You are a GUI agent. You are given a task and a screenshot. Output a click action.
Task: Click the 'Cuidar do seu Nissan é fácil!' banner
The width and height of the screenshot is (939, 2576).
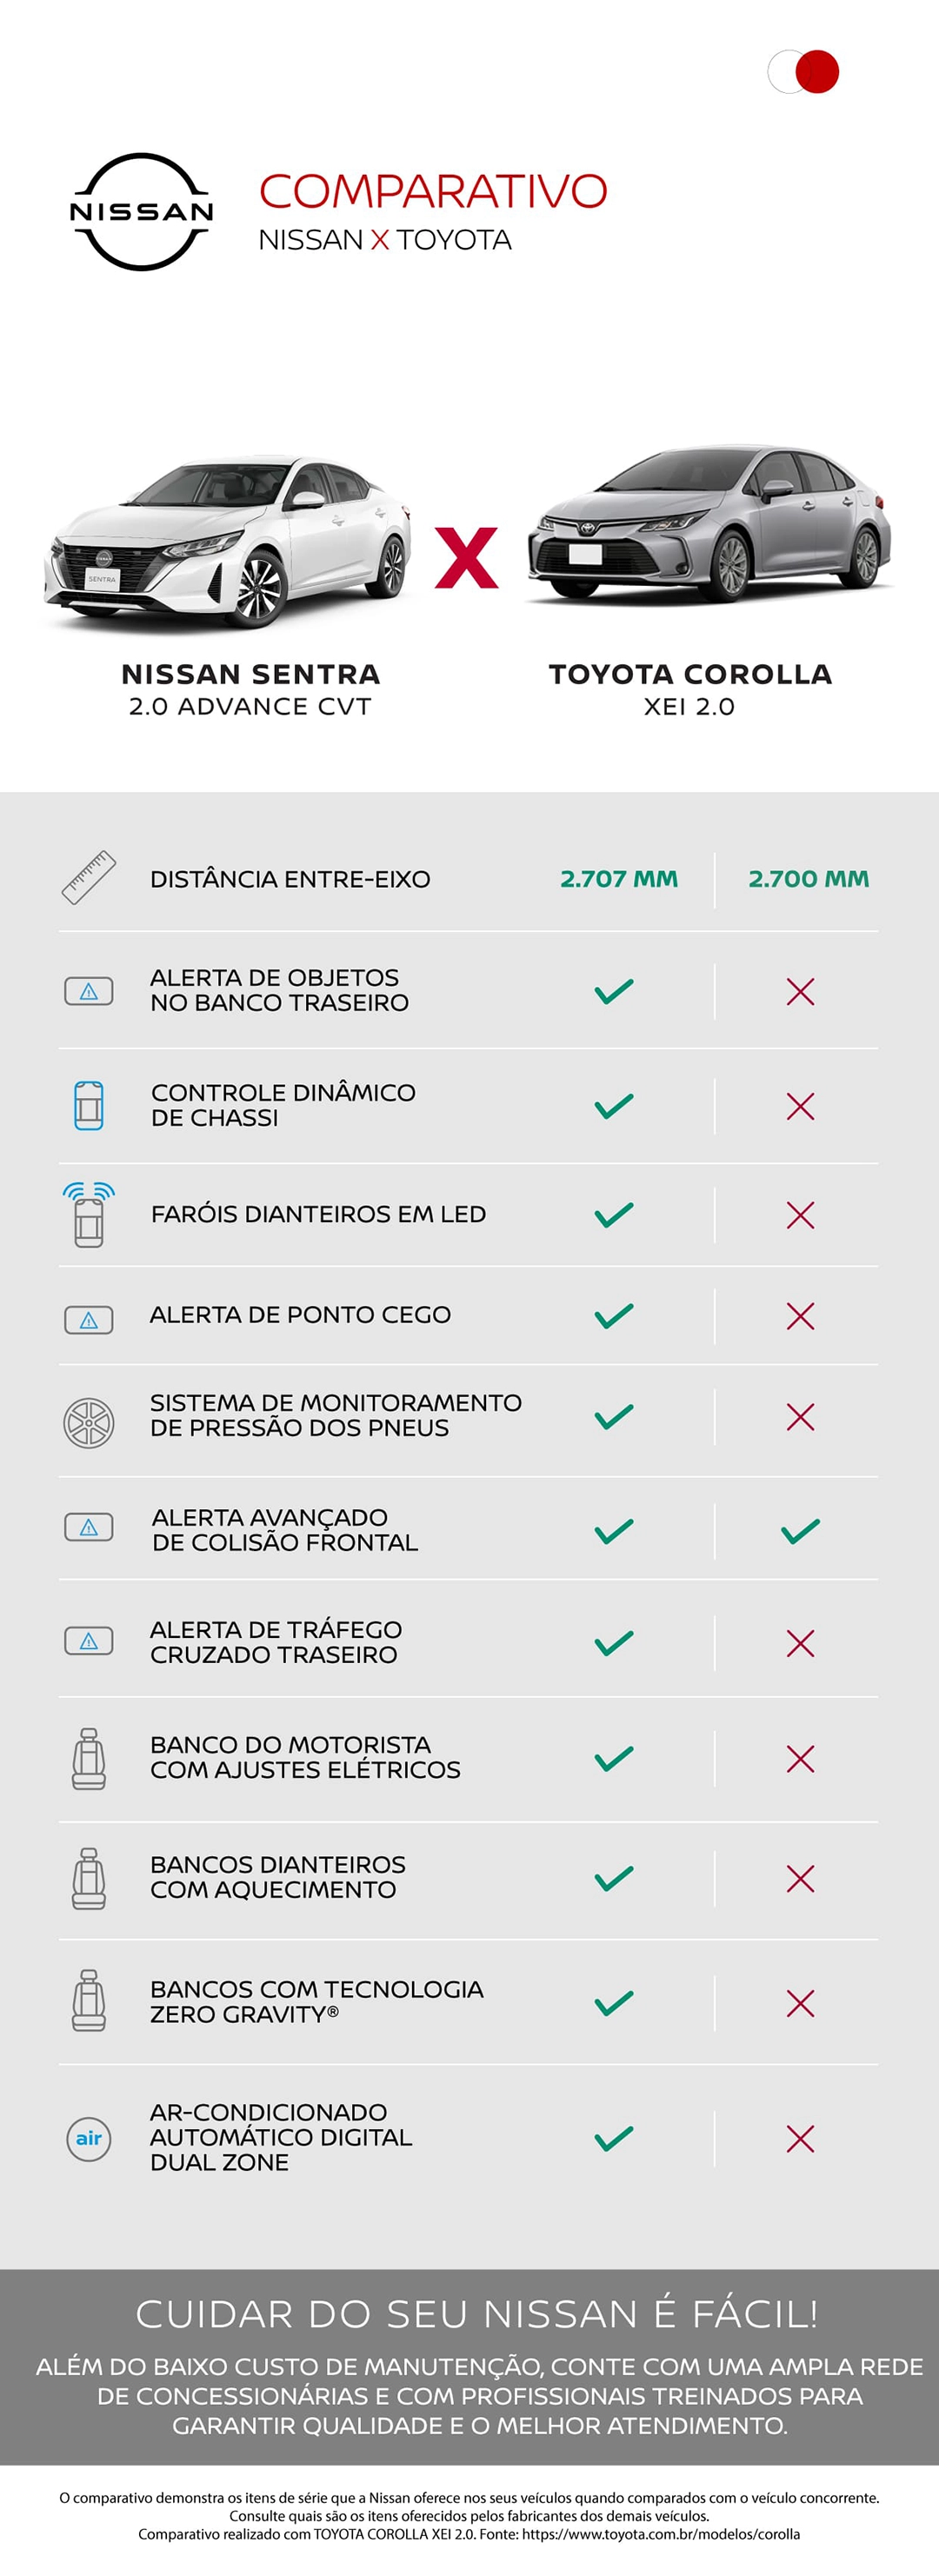click(x=477, y=2314)
